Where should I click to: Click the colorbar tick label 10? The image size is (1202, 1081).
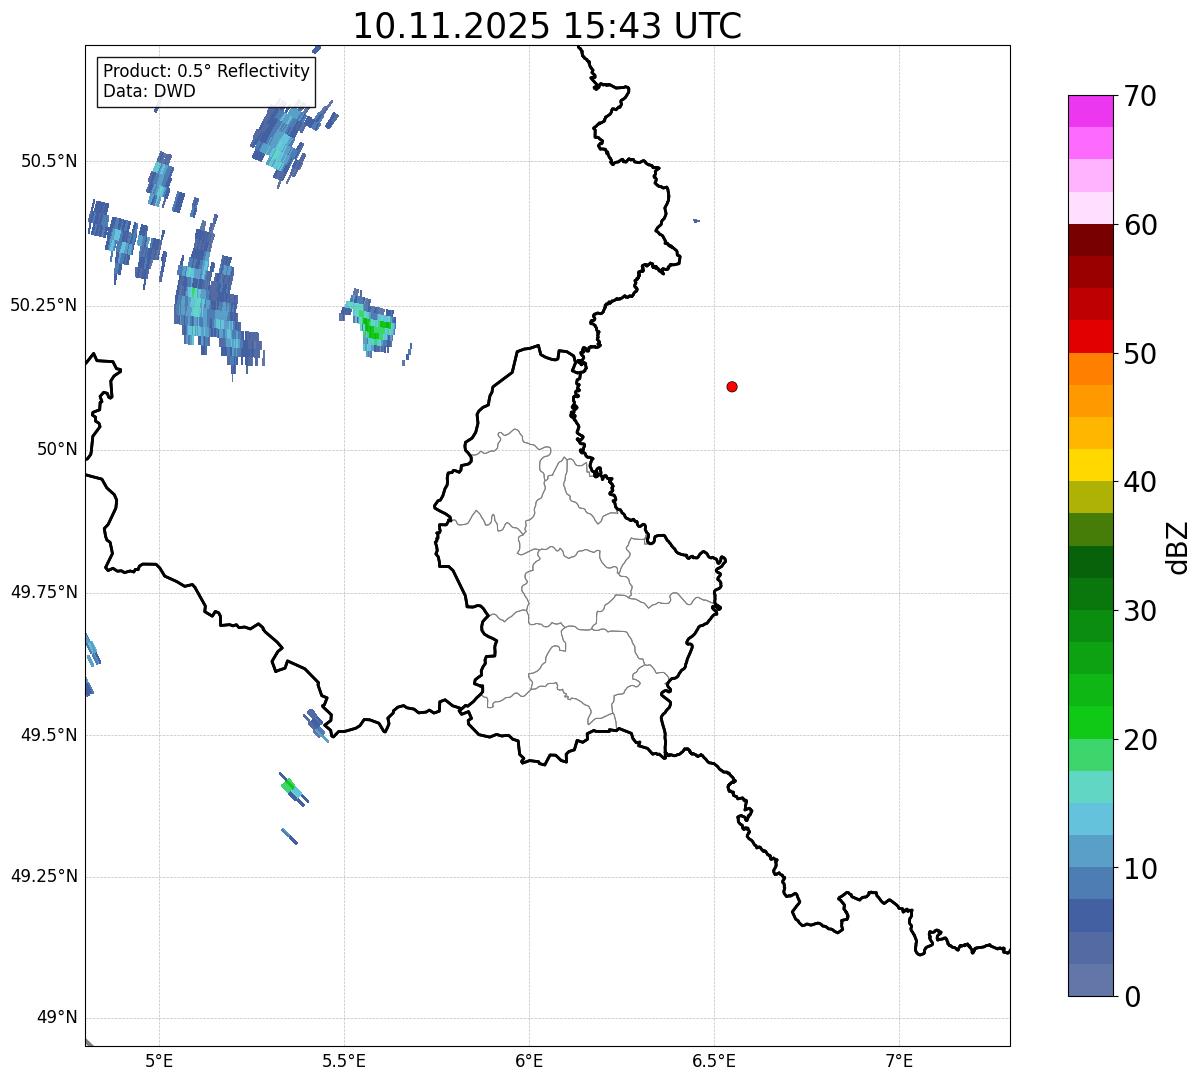point(1140,869)
